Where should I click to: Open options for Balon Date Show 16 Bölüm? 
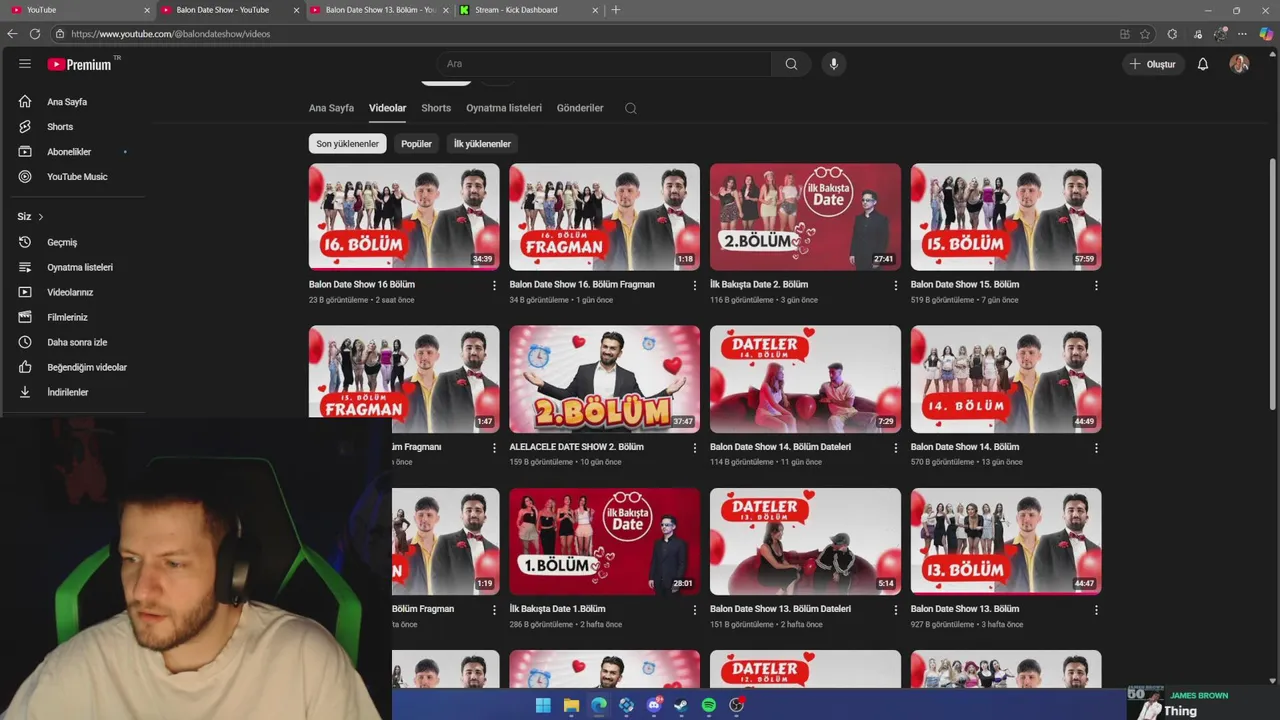tap(494, 285)
